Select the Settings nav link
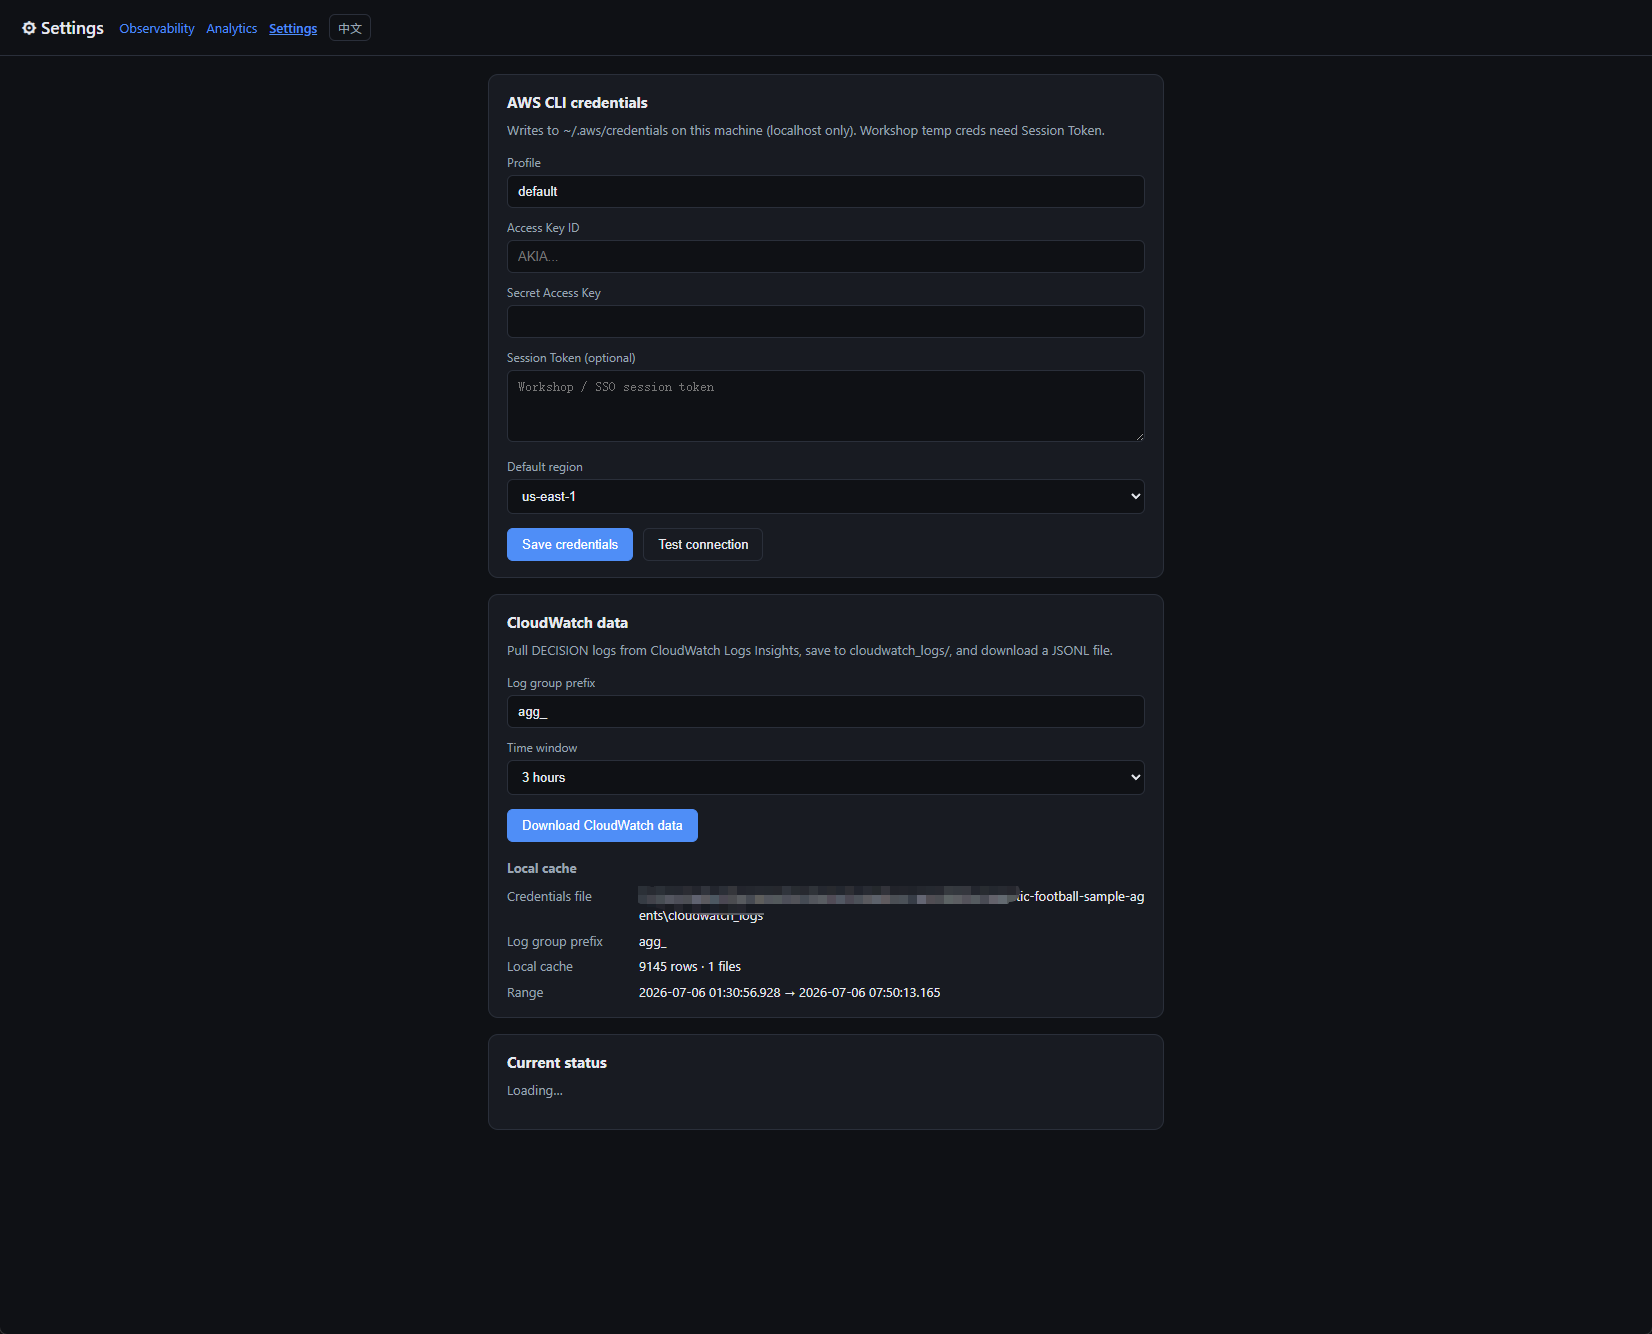The height and width of the screenshot is (1334, 1652). [x=293, y=29]
